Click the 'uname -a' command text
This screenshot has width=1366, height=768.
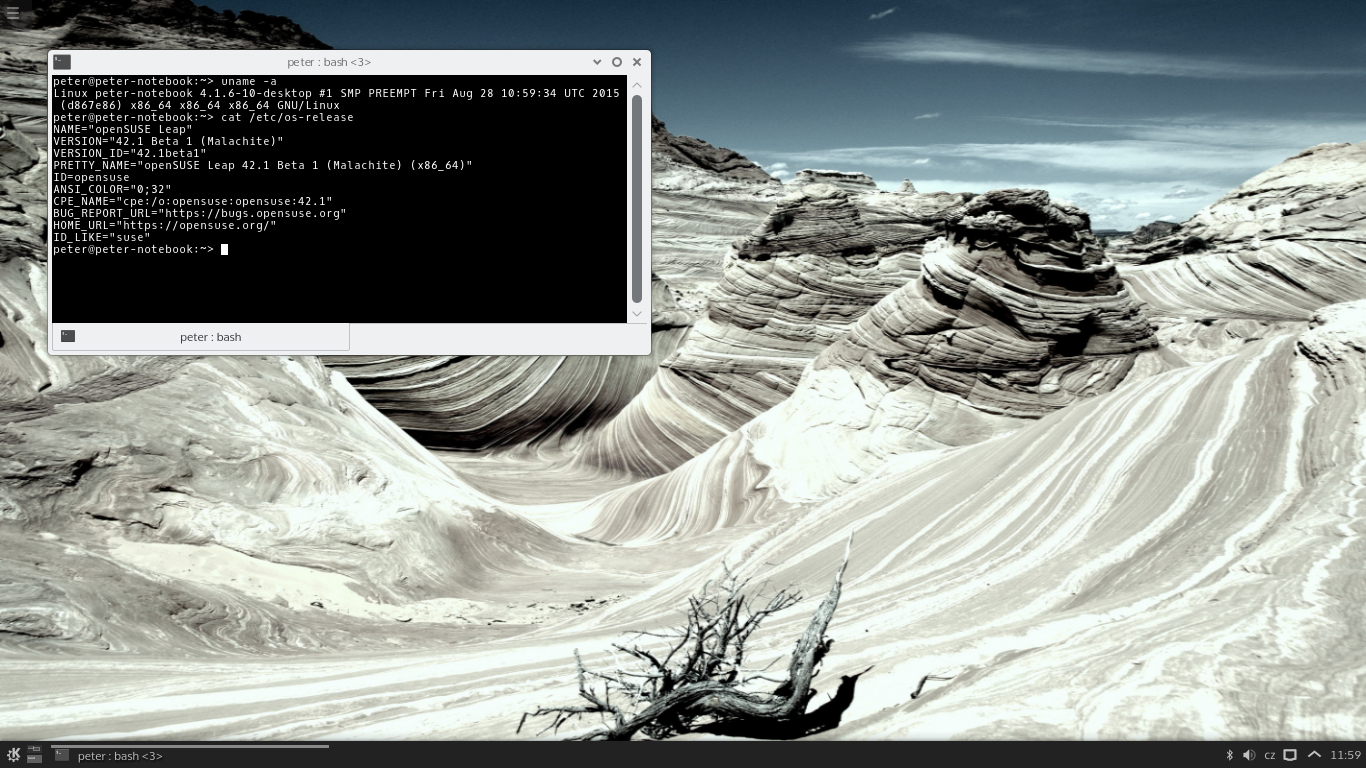[249, 81]
